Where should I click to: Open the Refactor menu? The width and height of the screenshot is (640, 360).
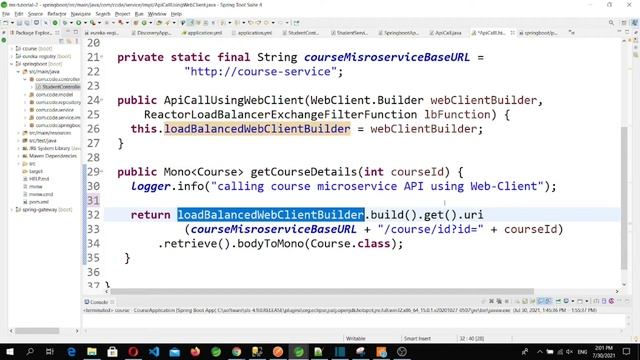coord(57,14)
